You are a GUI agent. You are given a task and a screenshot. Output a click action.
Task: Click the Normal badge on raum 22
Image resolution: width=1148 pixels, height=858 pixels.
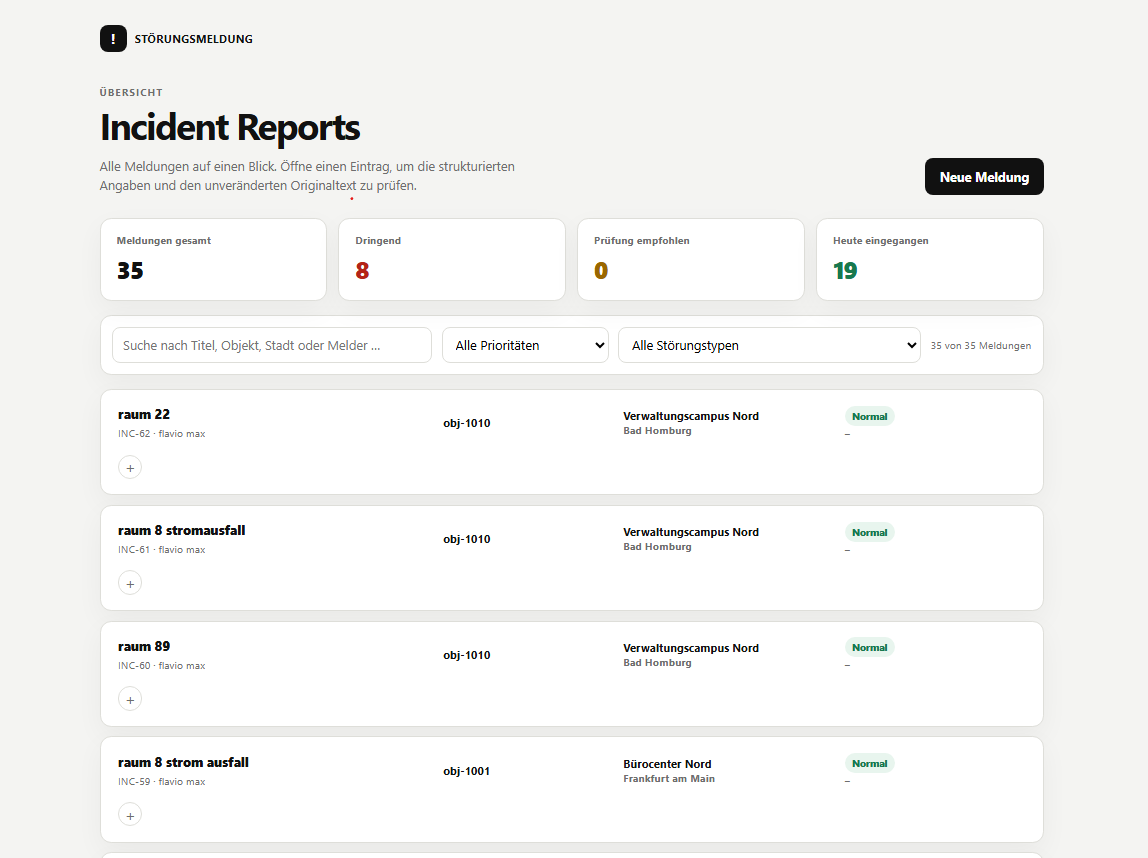pyautogui.click(x=869, y=417)
